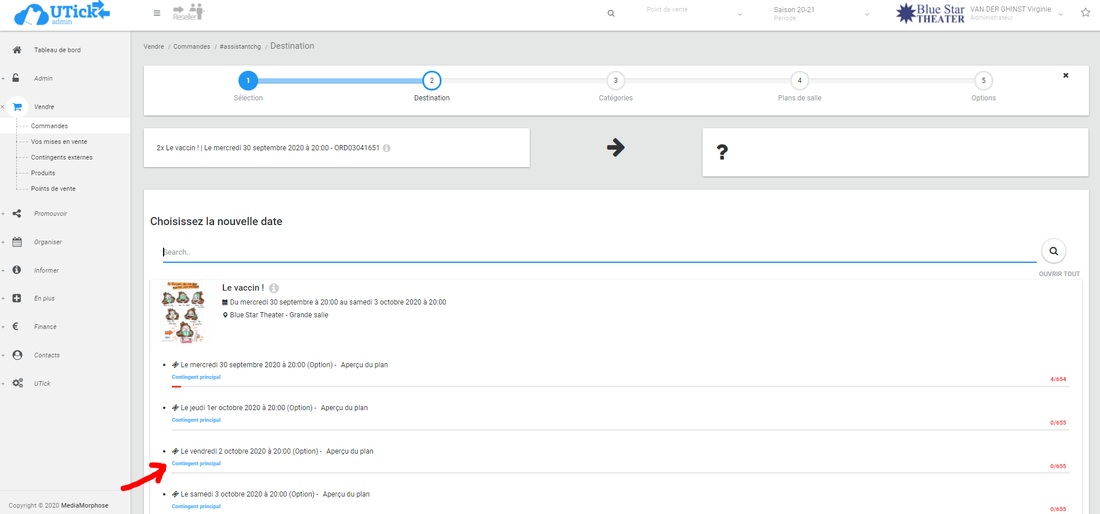The width and height of the screenshot is (1100, 514).
Task: Expand the Promouvoir sidebar section
Action: pos(50,213)
